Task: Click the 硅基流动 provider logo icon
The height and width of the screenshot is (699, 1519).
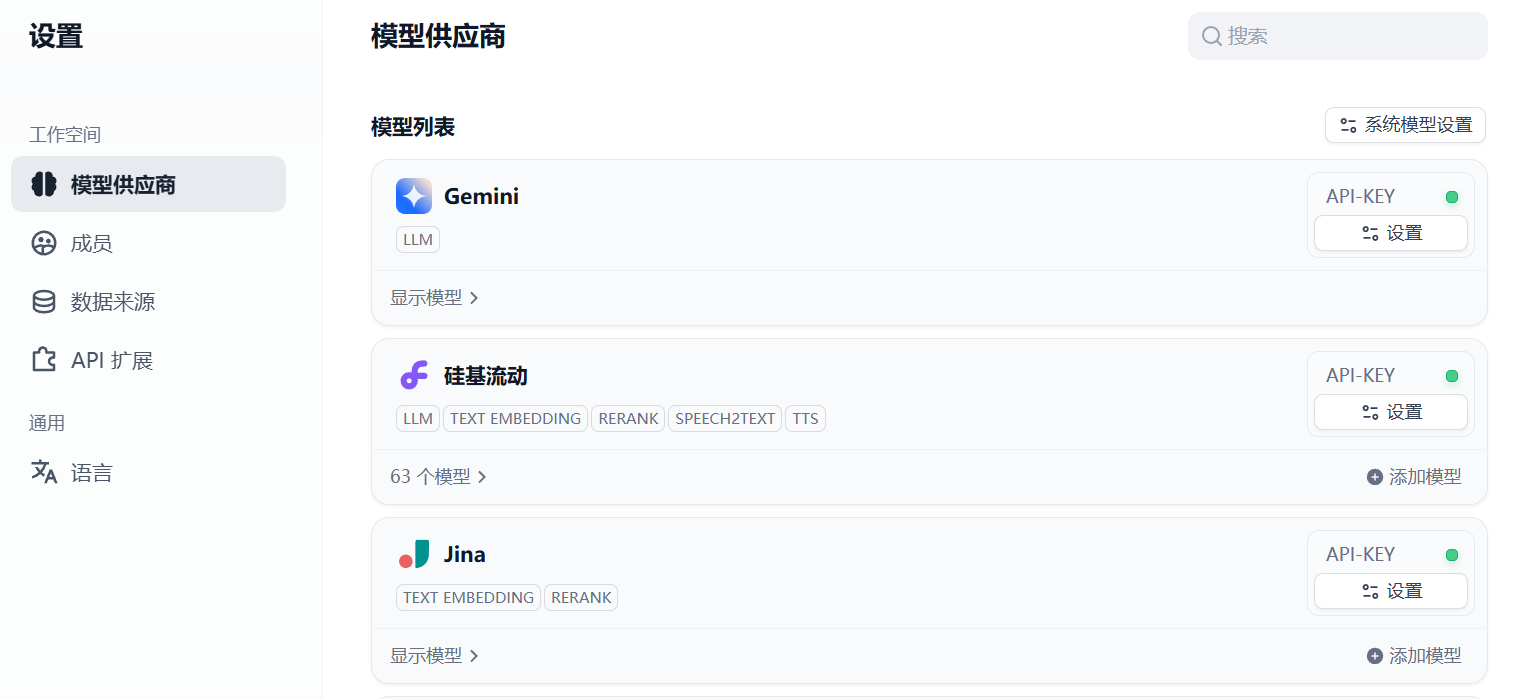Action: tap(413, 376)
